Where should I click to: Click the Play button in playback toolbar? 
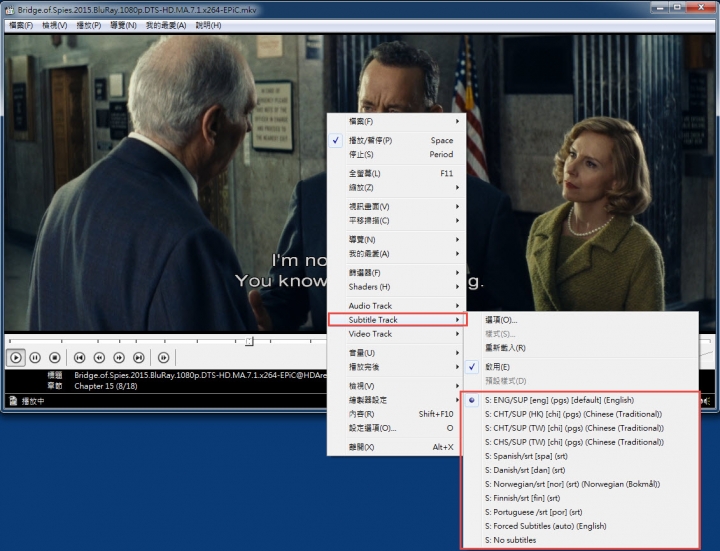(x=16, y=357)
